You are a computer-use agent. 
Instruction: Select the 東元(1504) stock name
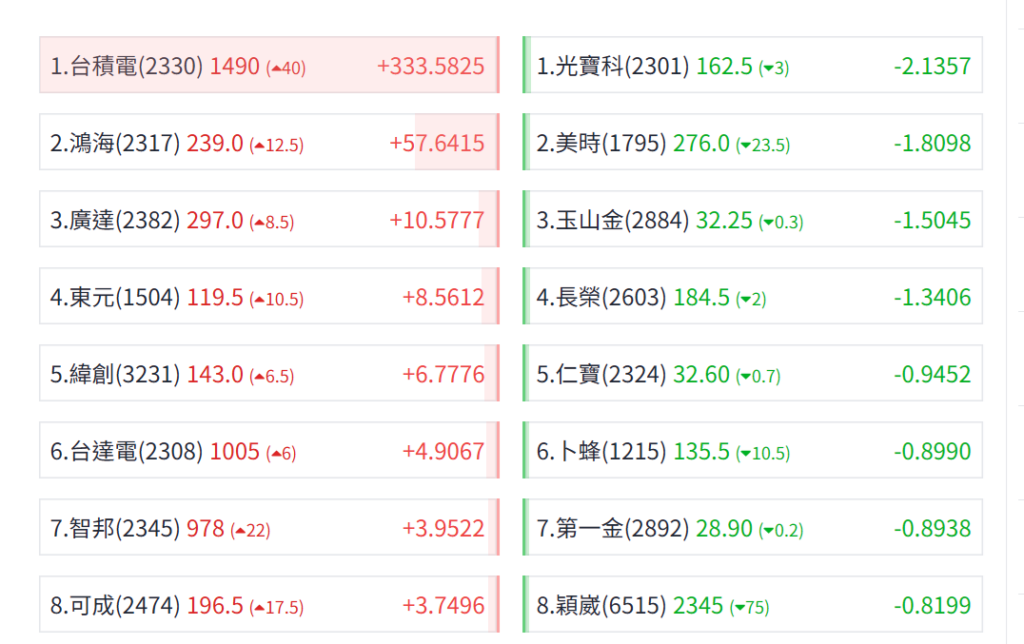115,298
